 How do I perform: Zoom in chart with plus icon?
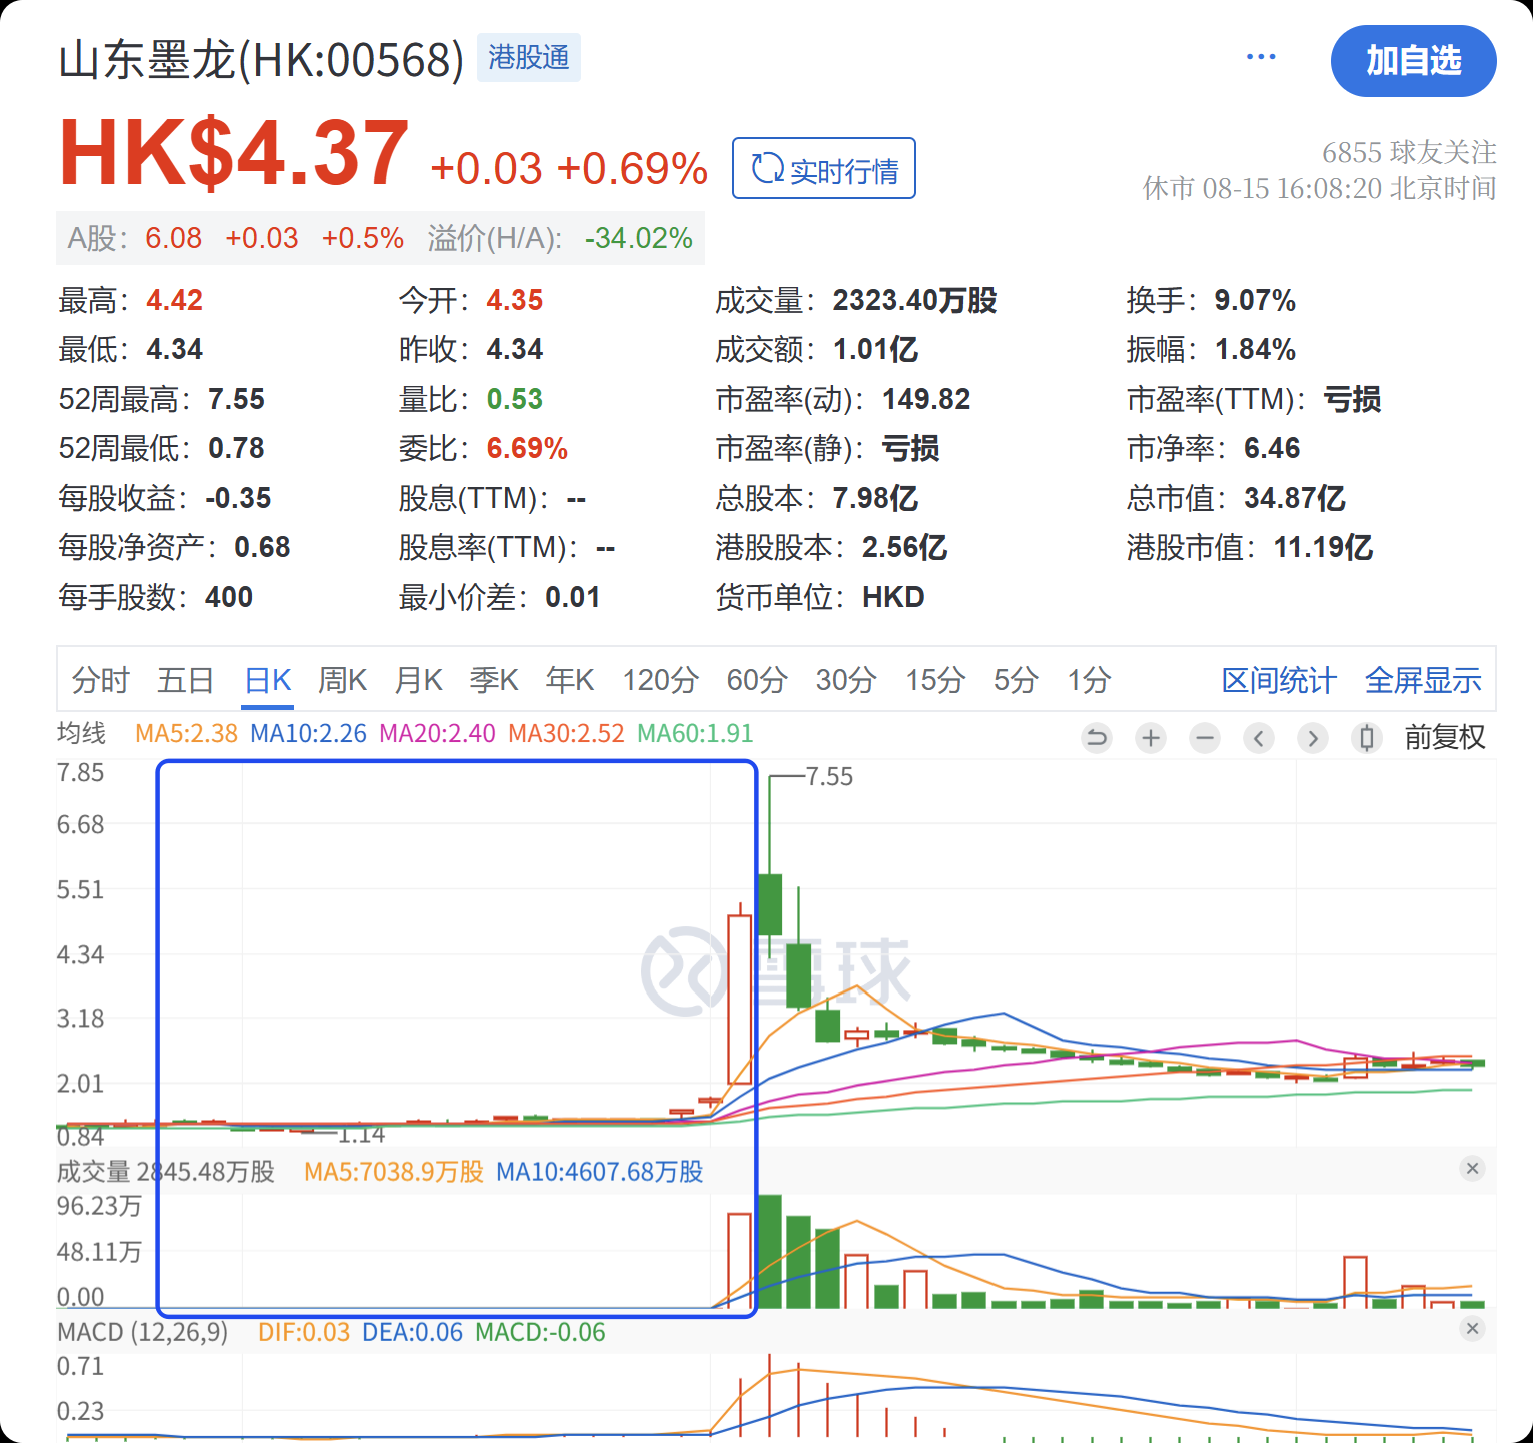click(1151, 738)
